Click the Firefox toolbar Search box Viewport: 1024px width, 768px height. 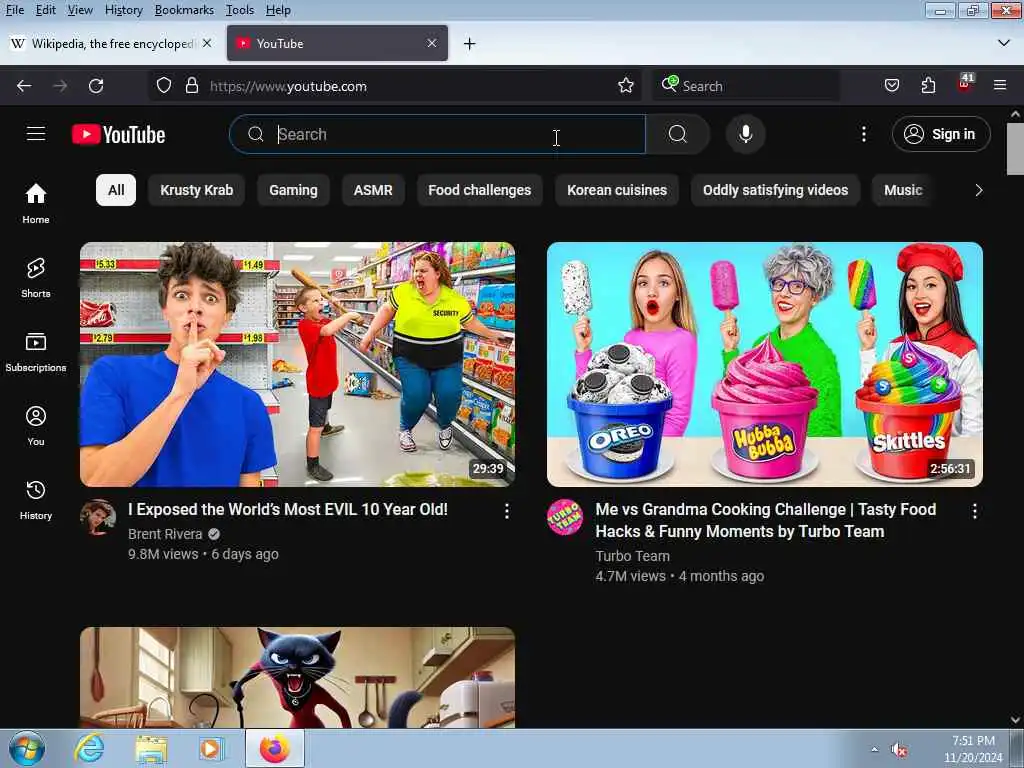(x=746, y=86)
